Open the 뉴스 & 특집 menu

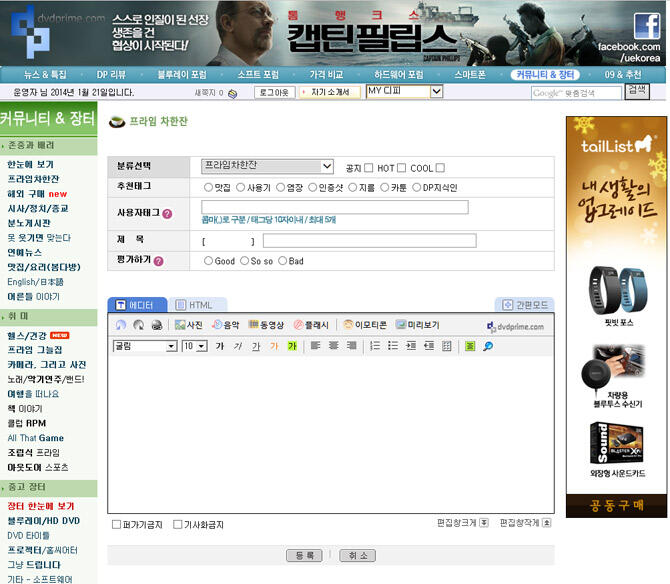click(x=45, y=75)
